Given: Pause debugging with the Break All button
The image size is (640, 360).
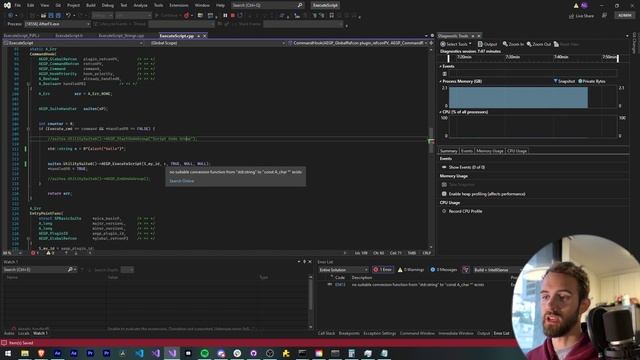Looking at the screenshot, I should [x=225, y=16].
